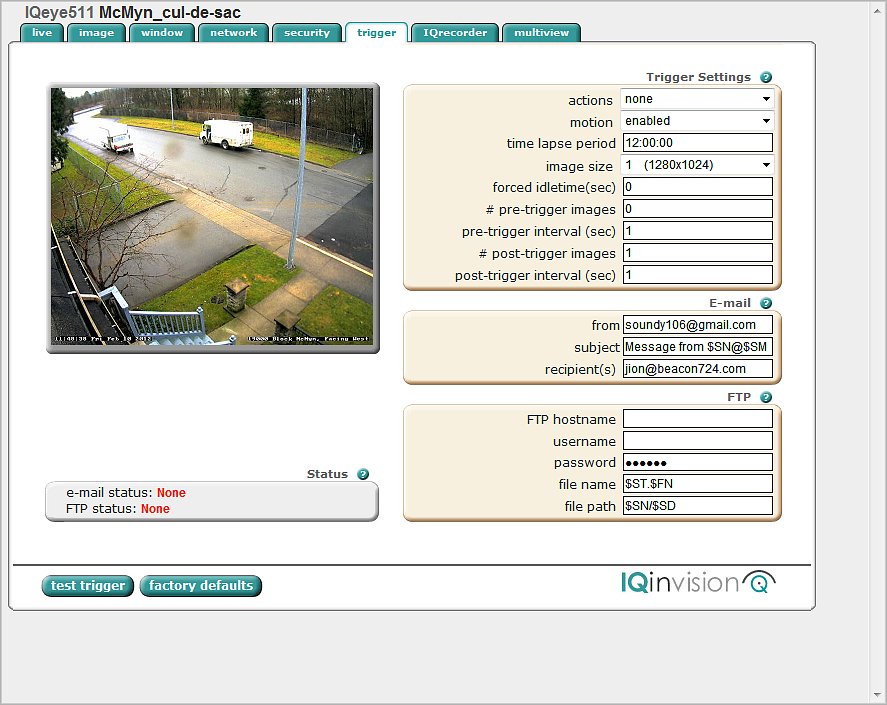Open the window tab
Image resolution: width=887 pixels, height=705 pixels.
tap(162, 33)
